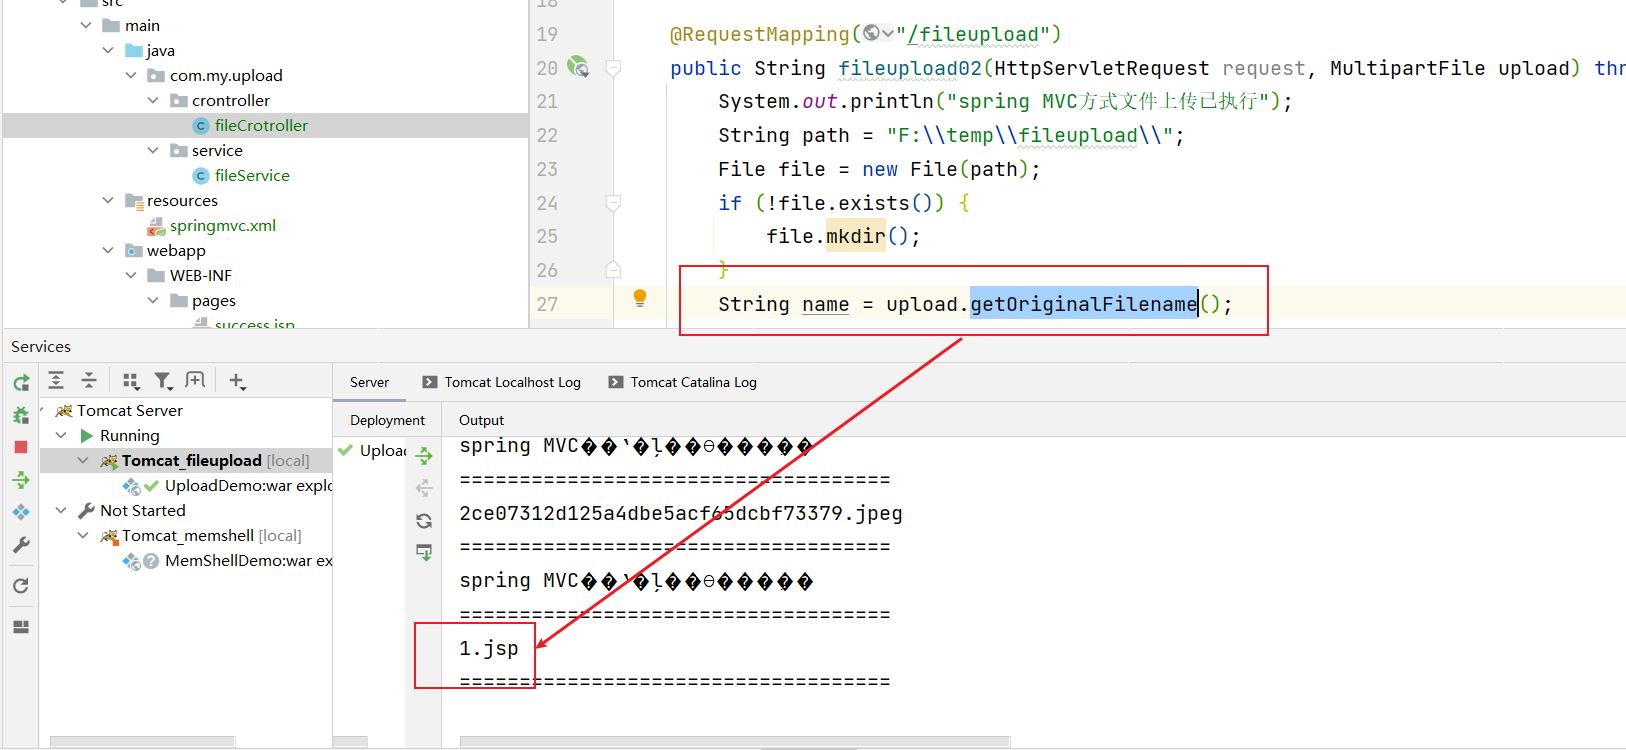Click the layout icon at the strip bottom

(21, 627)
